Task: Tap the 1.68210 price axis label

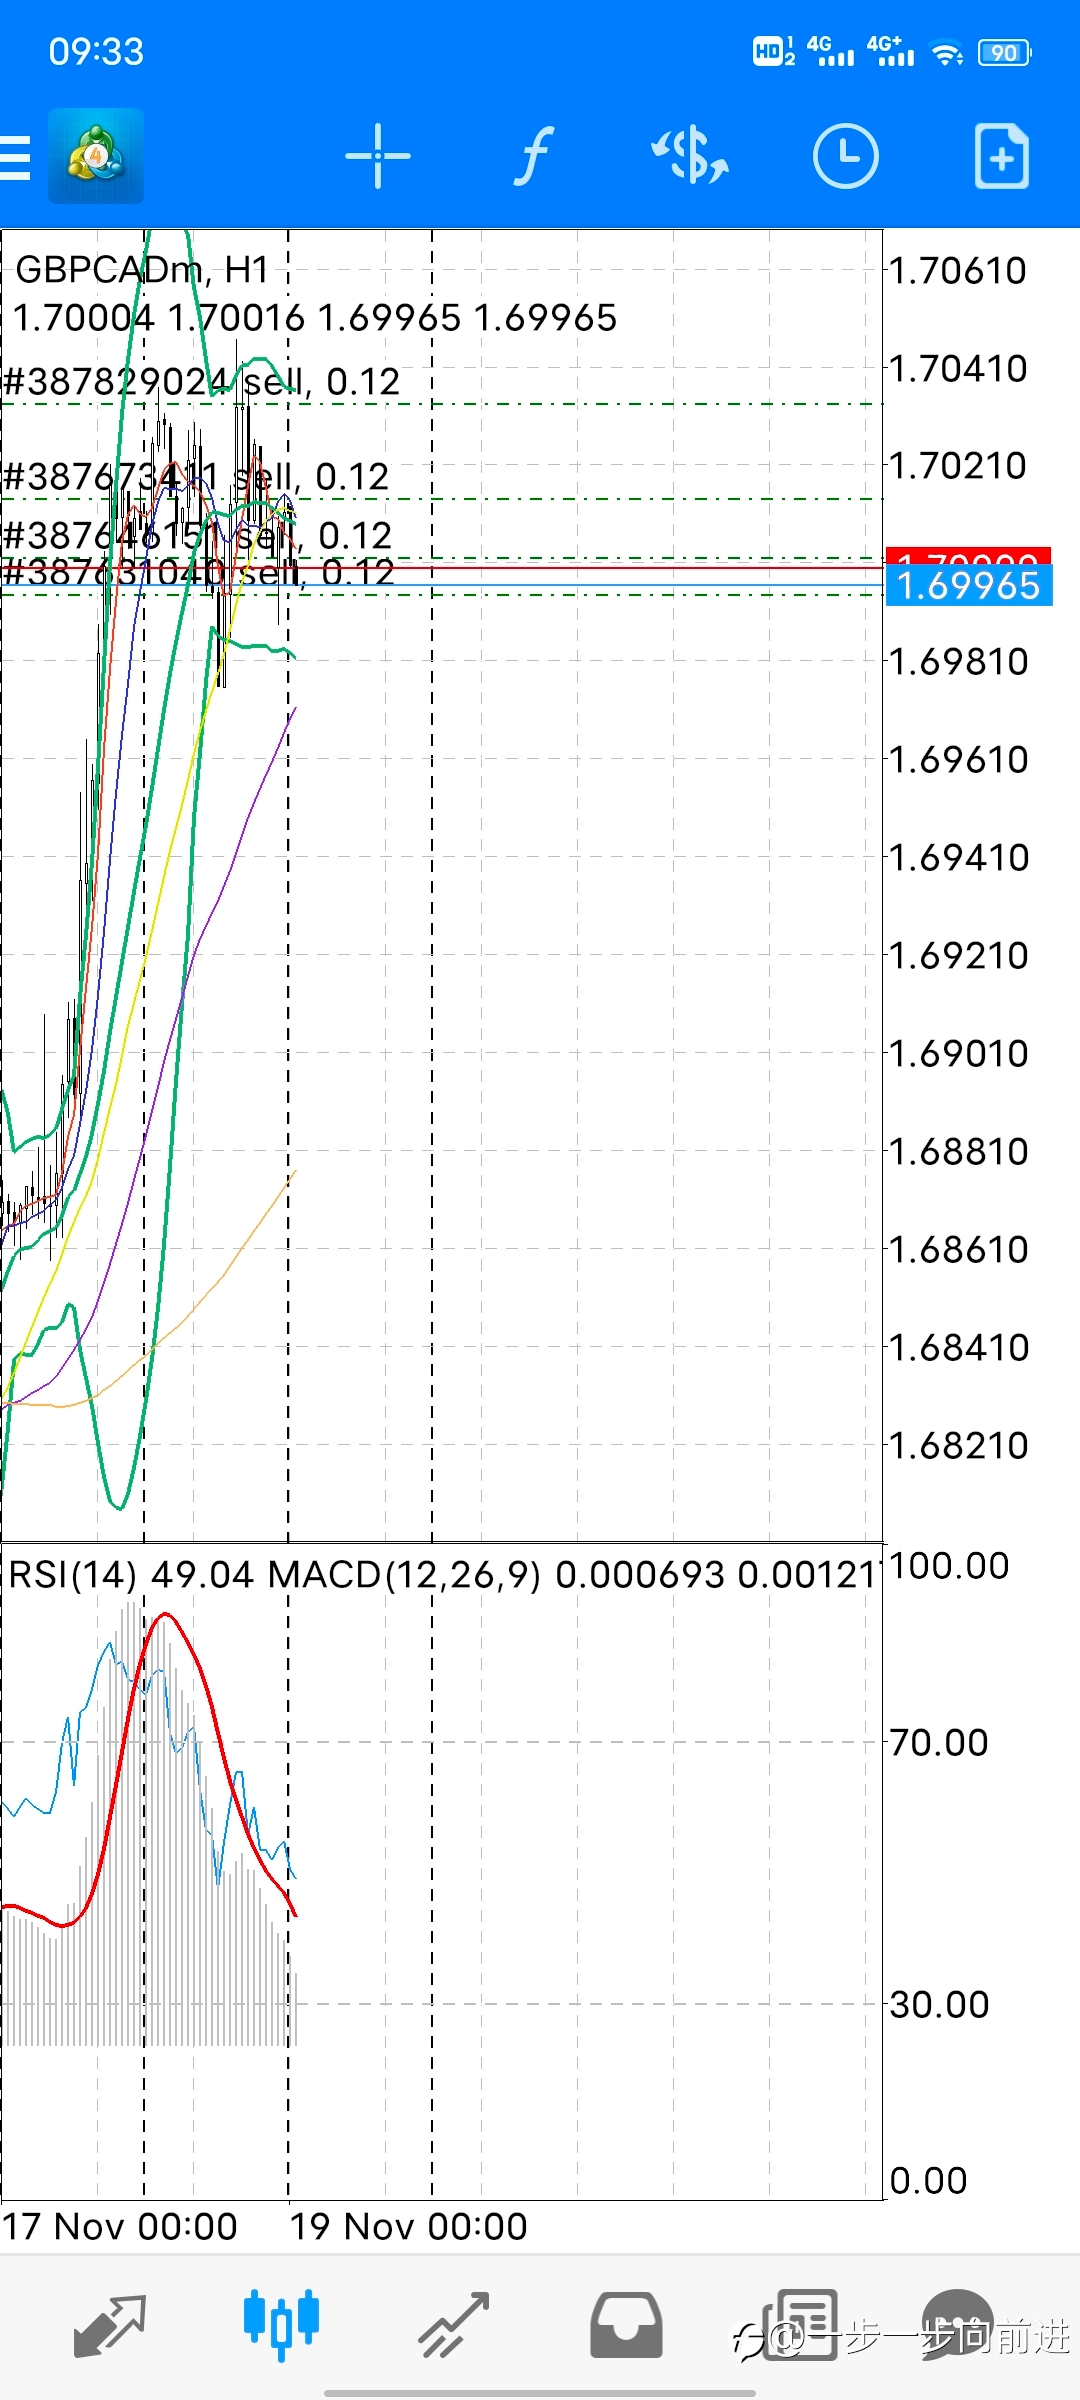Action: coord(958,1446)
